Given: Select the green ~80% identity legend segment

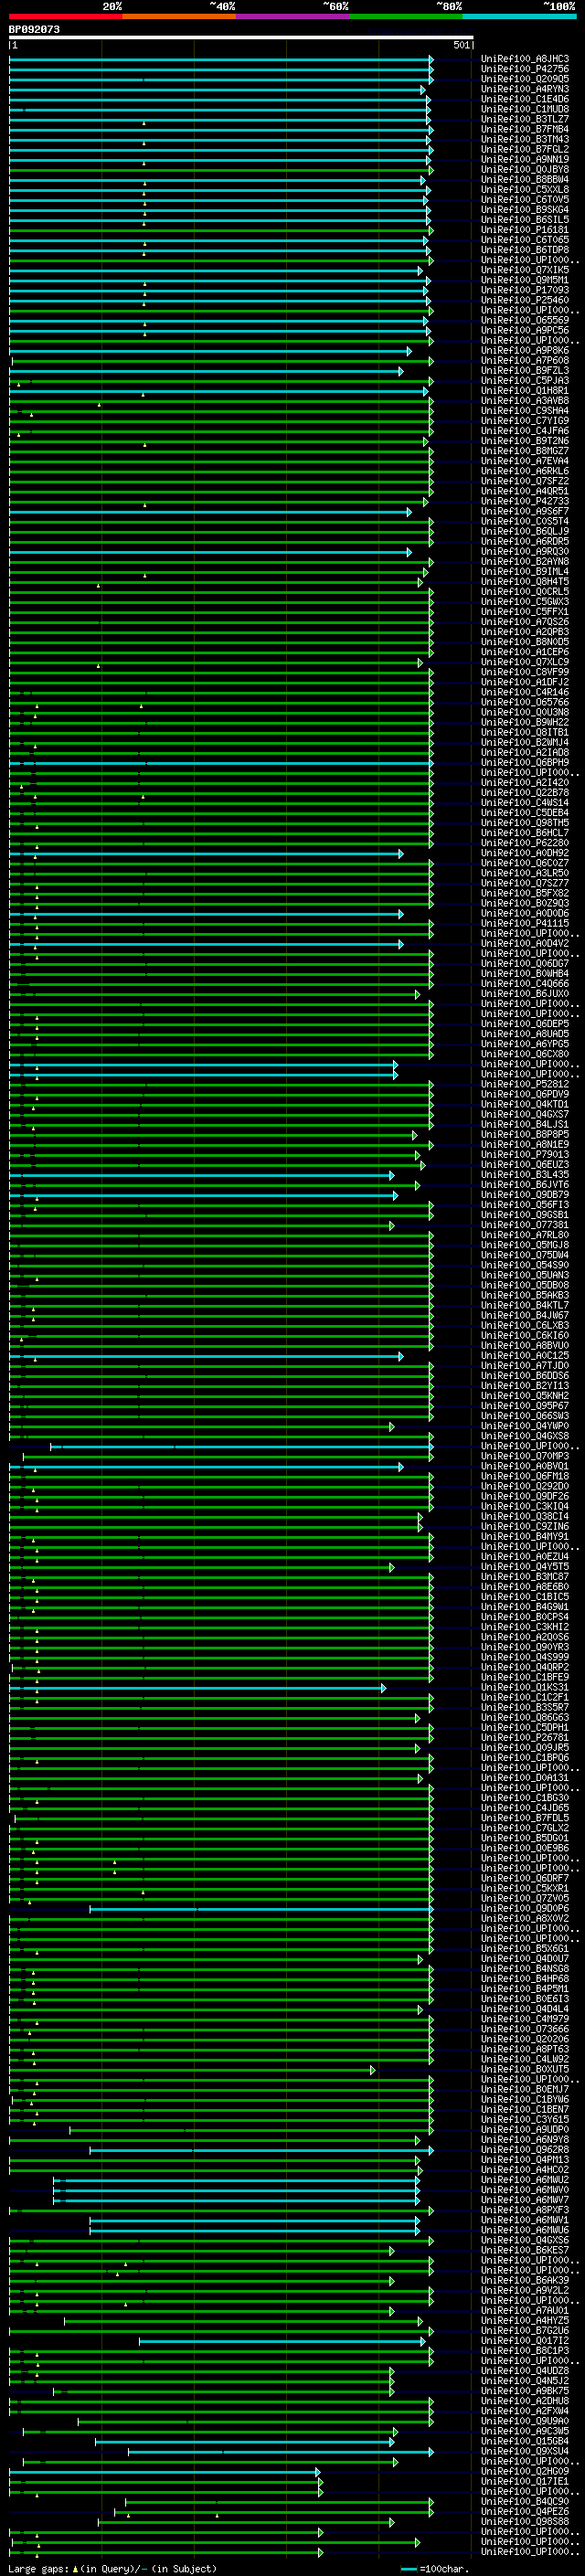Looking at the screenshot, I should 406,16.
